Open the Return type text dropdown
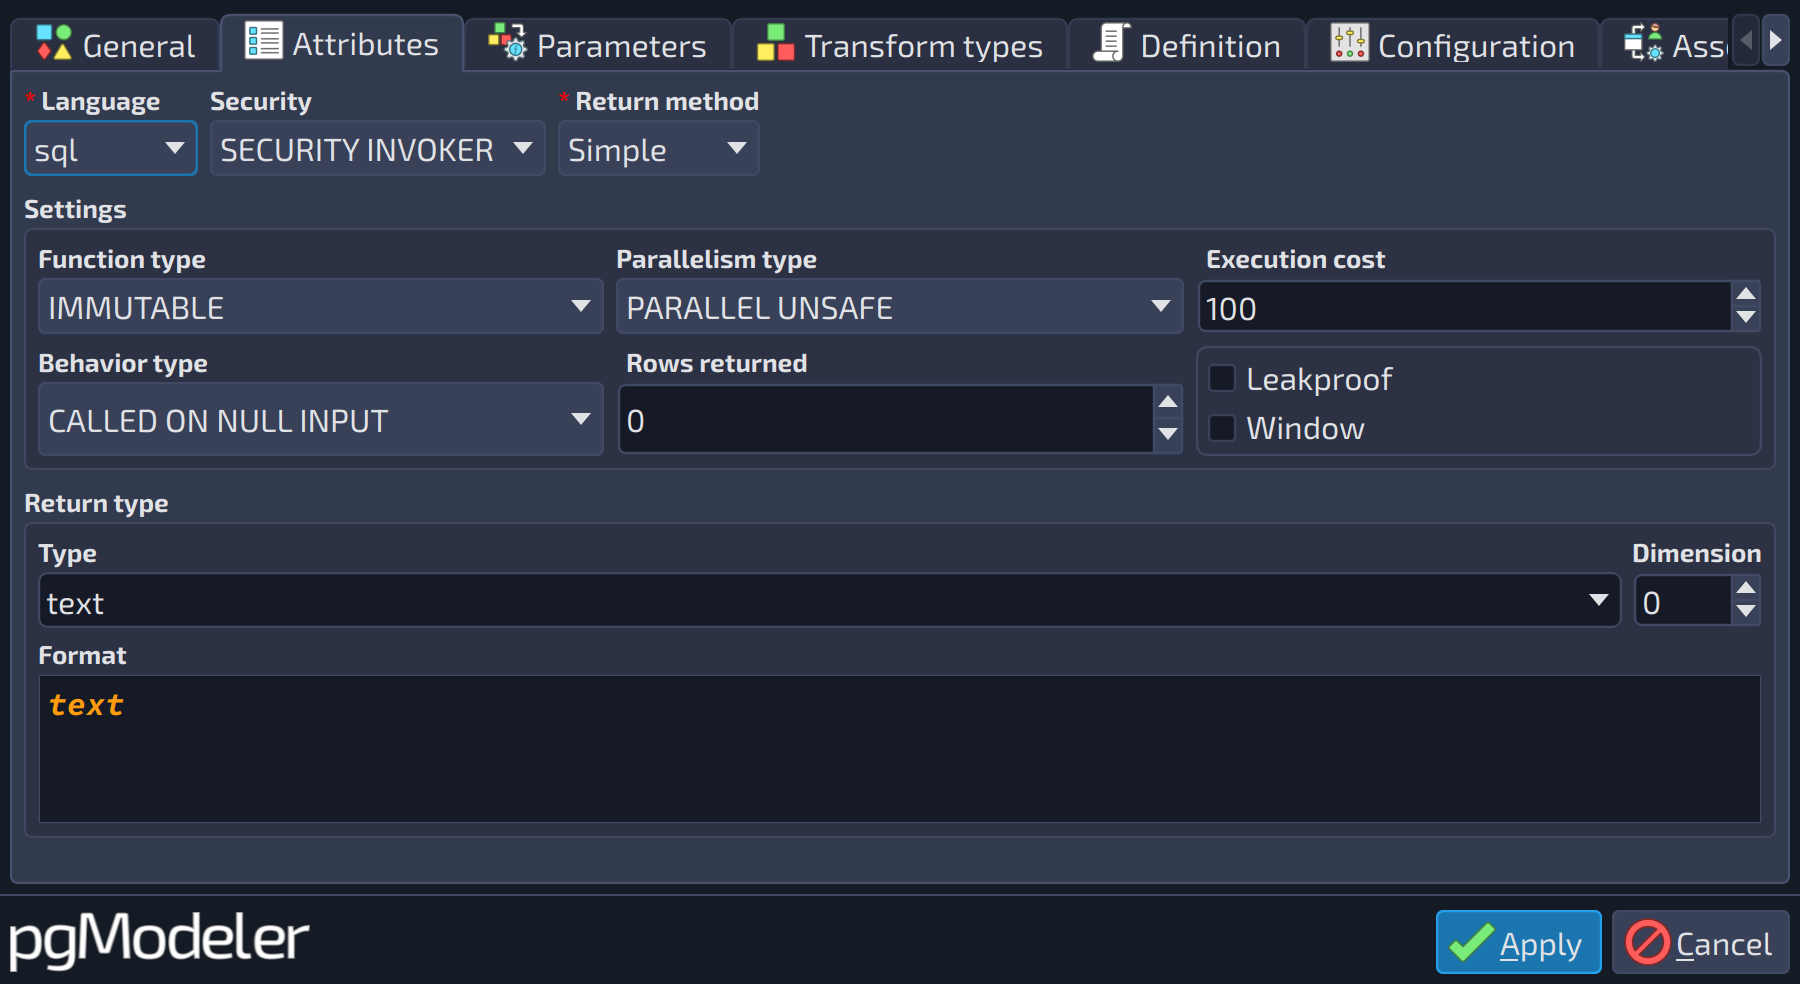The image size is (1800, 984). point(829,601)
